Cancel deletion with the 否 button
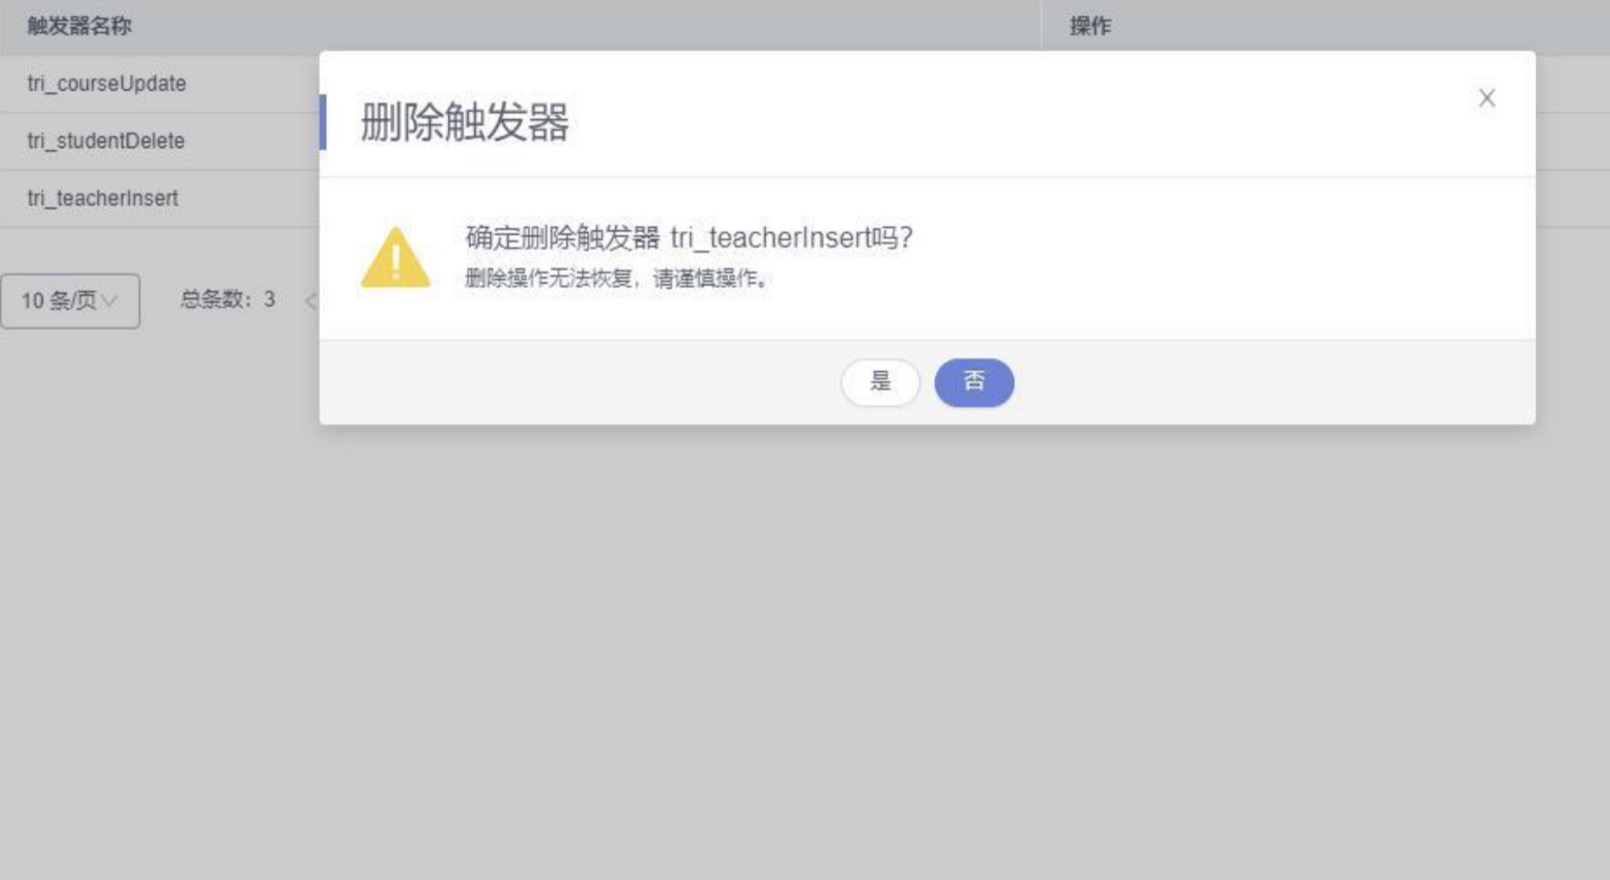This screenshot has width=1610, height=880. (974, 382)
